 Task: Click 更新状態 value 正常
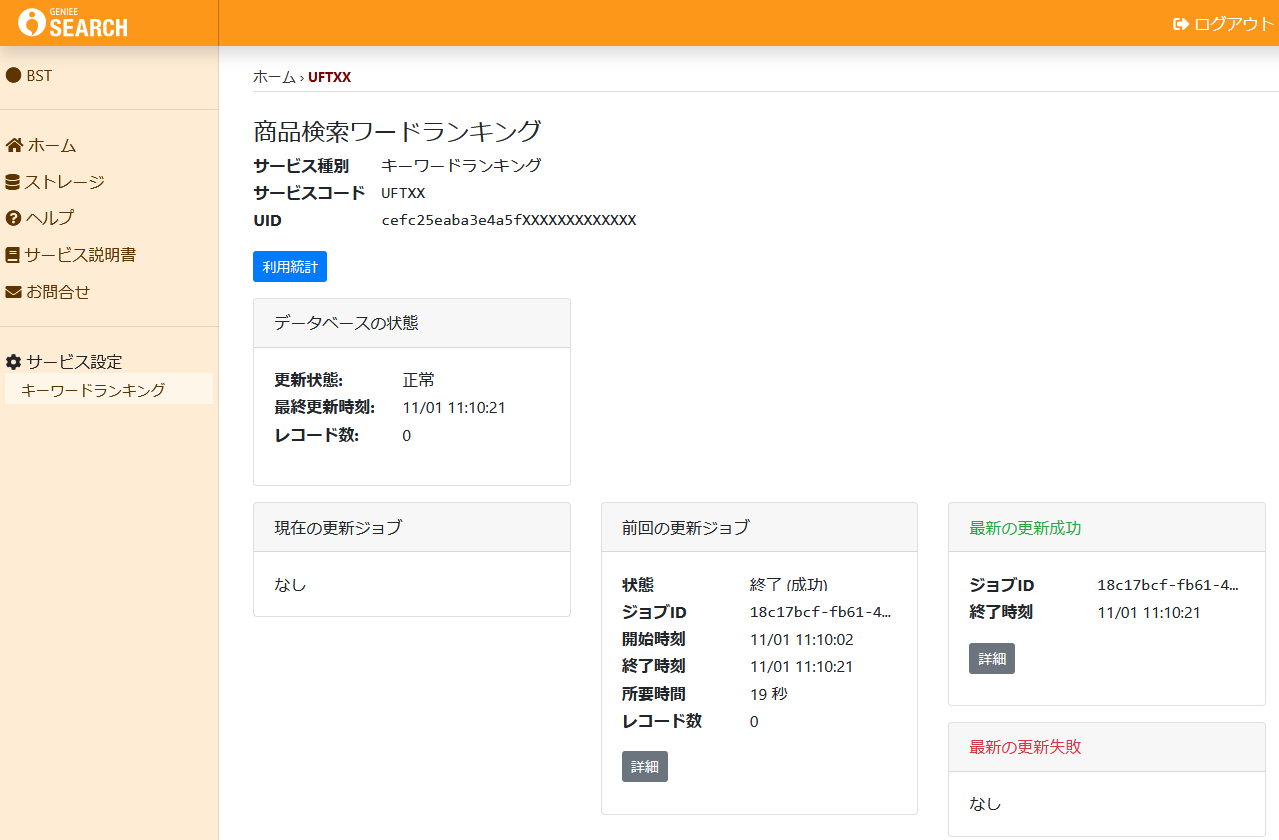419,381
